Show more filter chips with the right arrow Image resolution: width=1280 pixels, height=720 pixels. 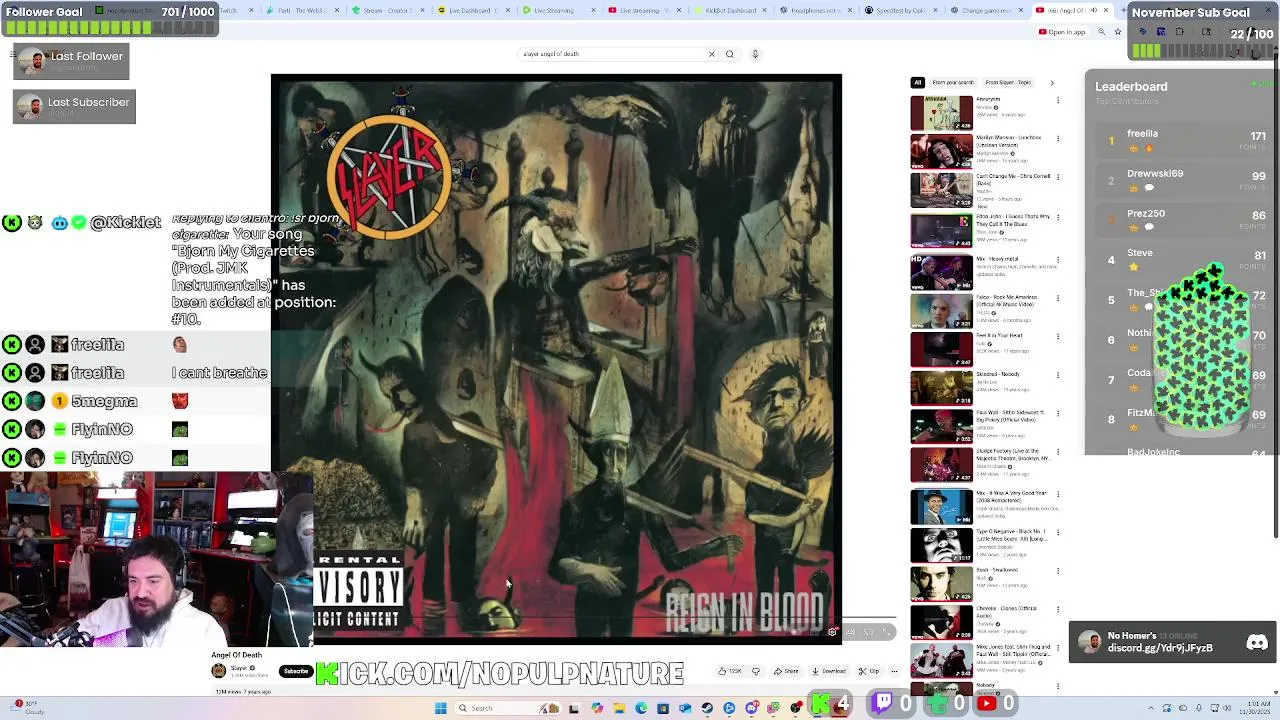1052,83
